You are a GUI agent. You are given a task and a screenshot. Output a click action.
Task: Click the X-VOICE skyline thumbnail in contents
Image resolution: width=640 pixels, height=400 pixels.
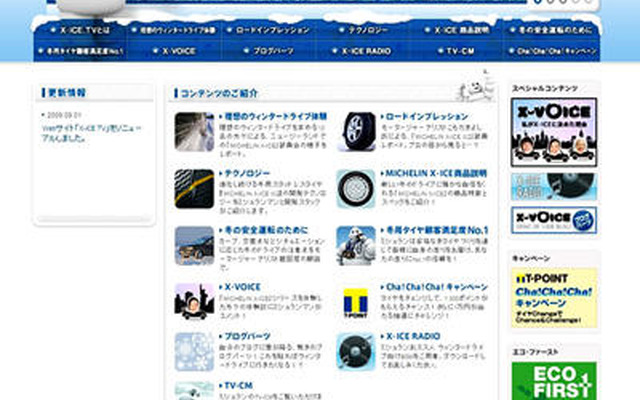click(194, 302)
